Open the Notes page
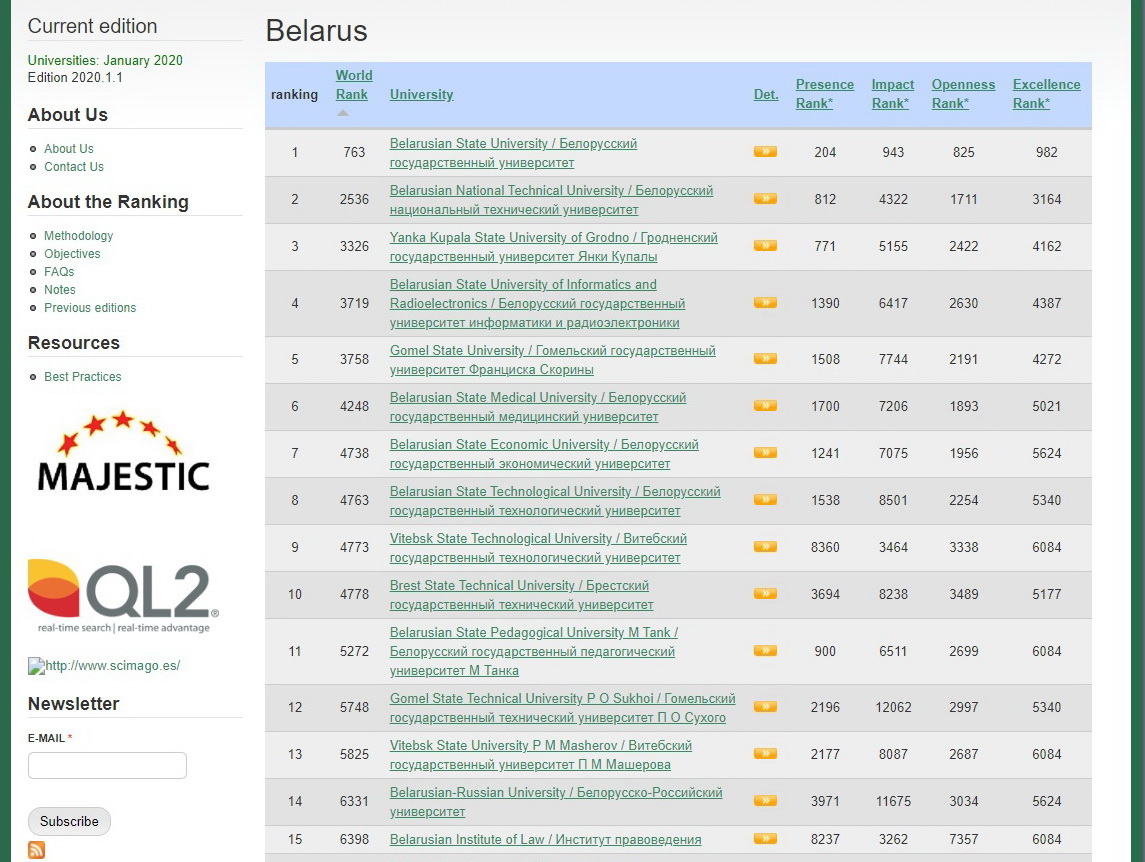Viewport: 1145px width, 862px height. point(60,289)
